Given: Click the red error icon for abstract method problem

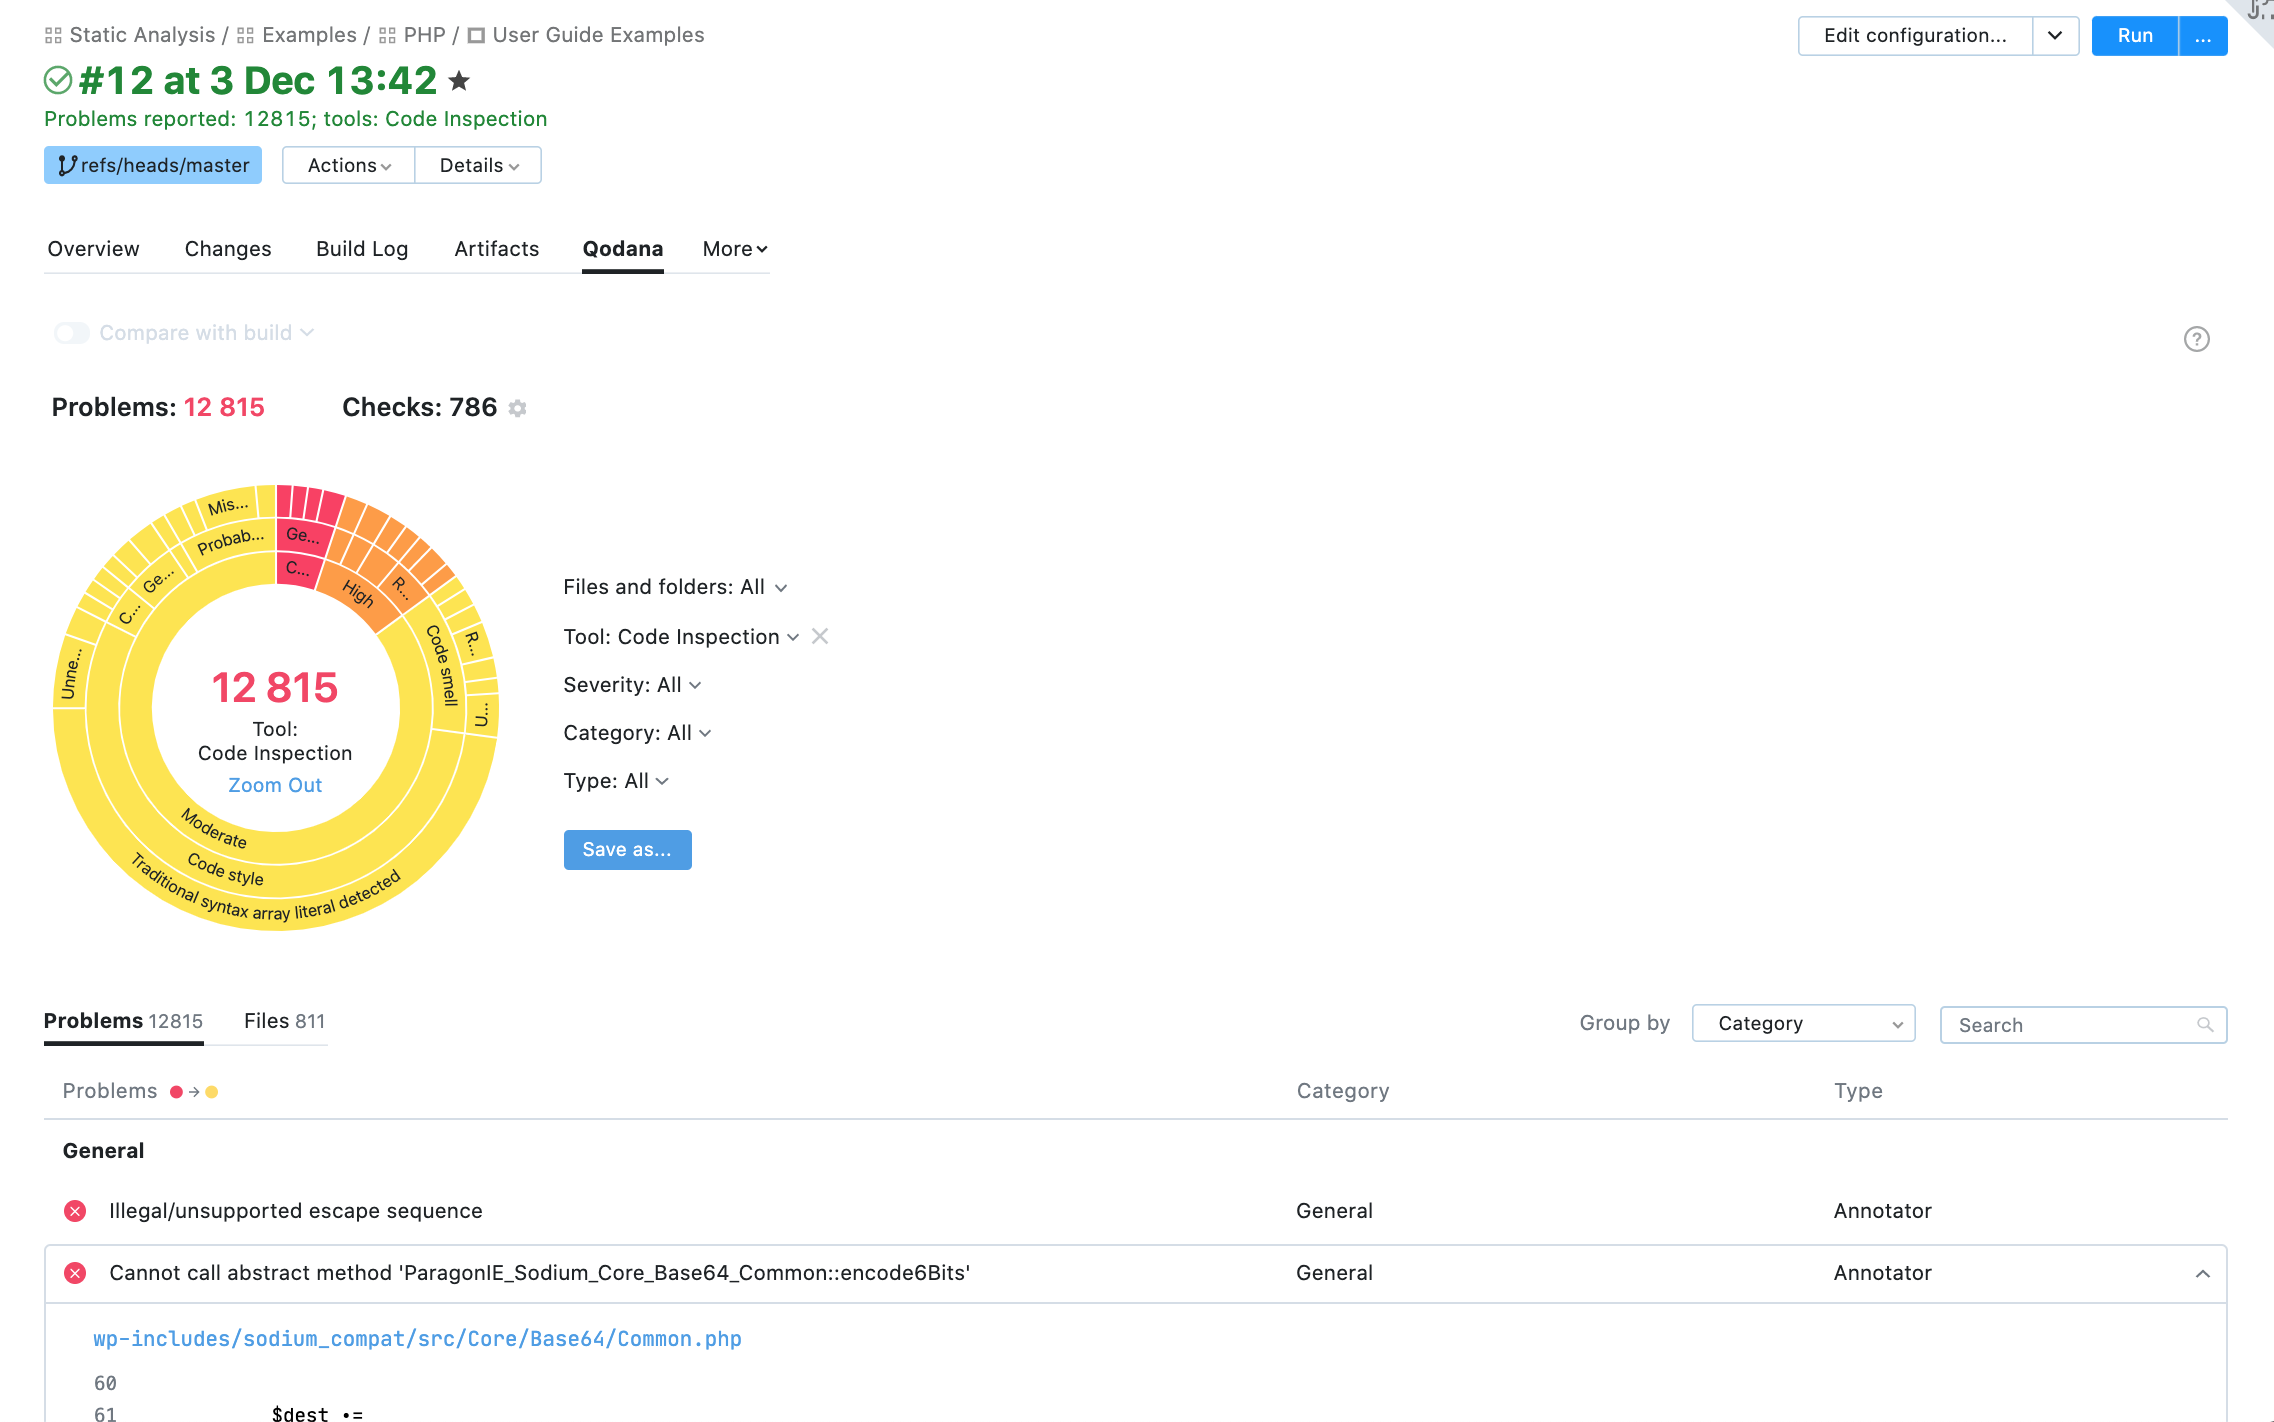Looking at the screenshot, I should (74, 1273).
